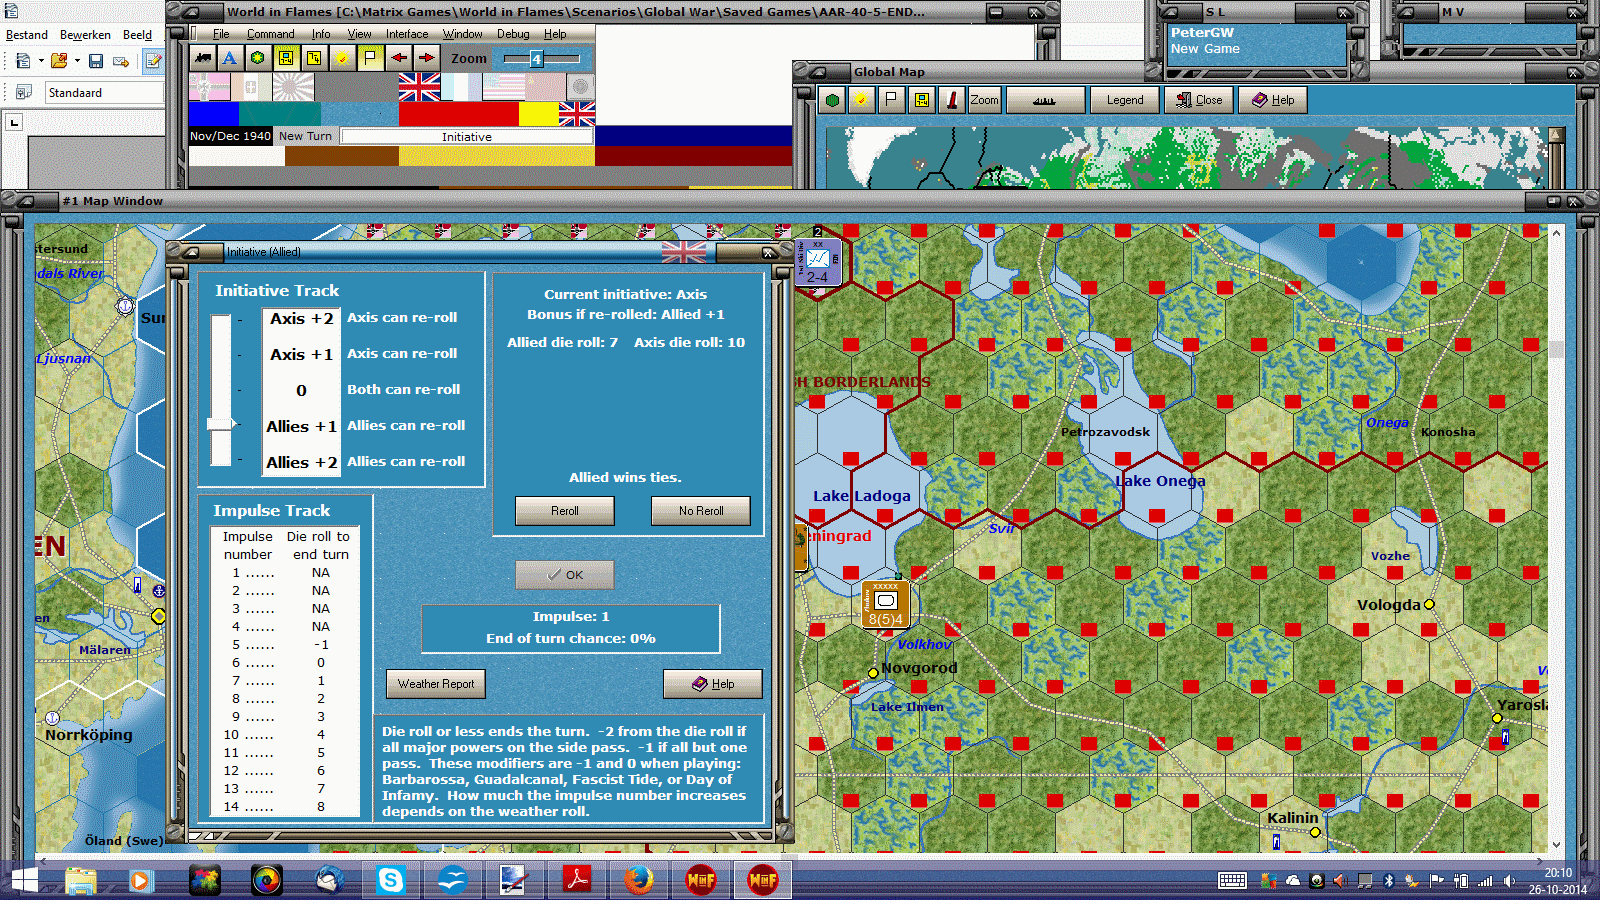Select the Union Jack flag in major powers row
Image resolution: width=1600 pixels, height=900 pixels.
419,87
